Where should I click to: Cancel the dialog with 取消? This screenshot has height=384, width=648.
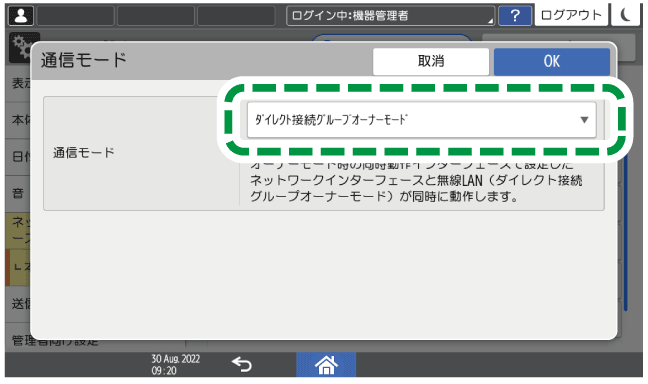[x=431, y=62]
